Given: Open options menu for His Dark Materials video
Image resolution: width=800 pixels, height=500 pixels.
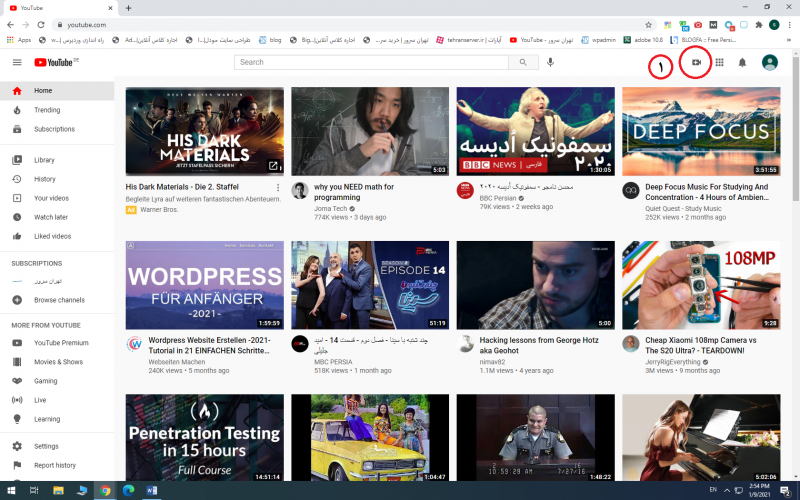Looking at the screenshot, I should pyautogui.click(x=278, y=187).
